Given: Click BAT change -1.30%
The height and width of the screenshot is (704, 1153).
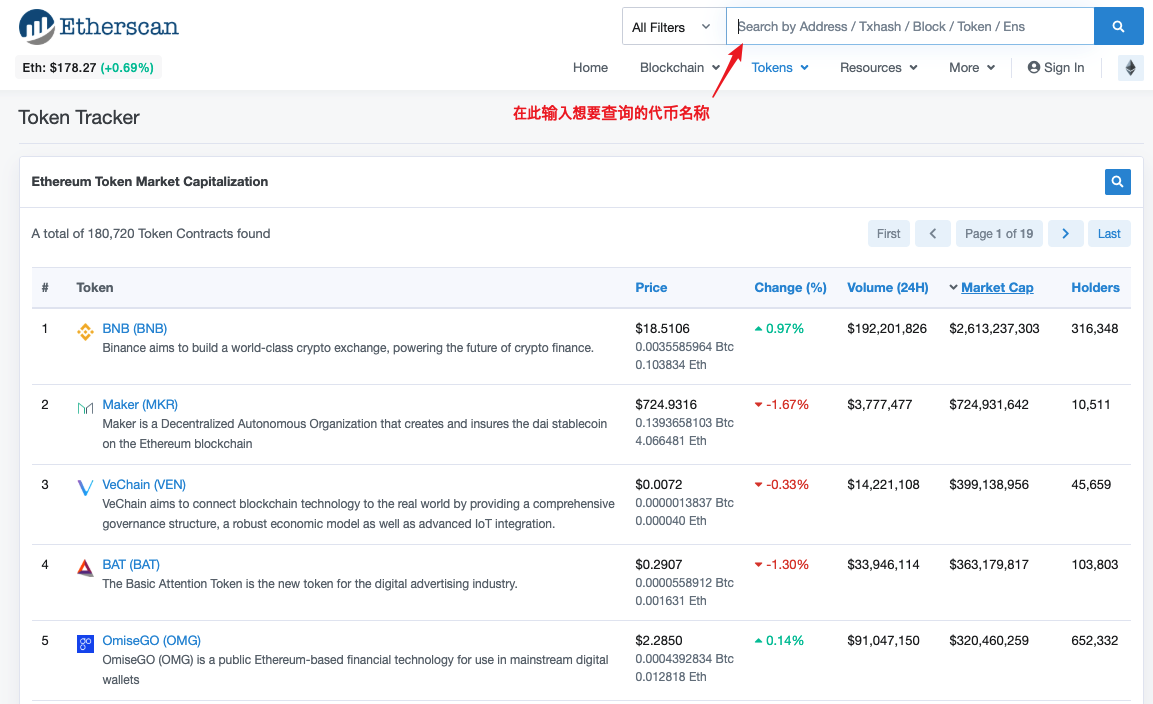Looking at the screenshot, I should 782,565.
